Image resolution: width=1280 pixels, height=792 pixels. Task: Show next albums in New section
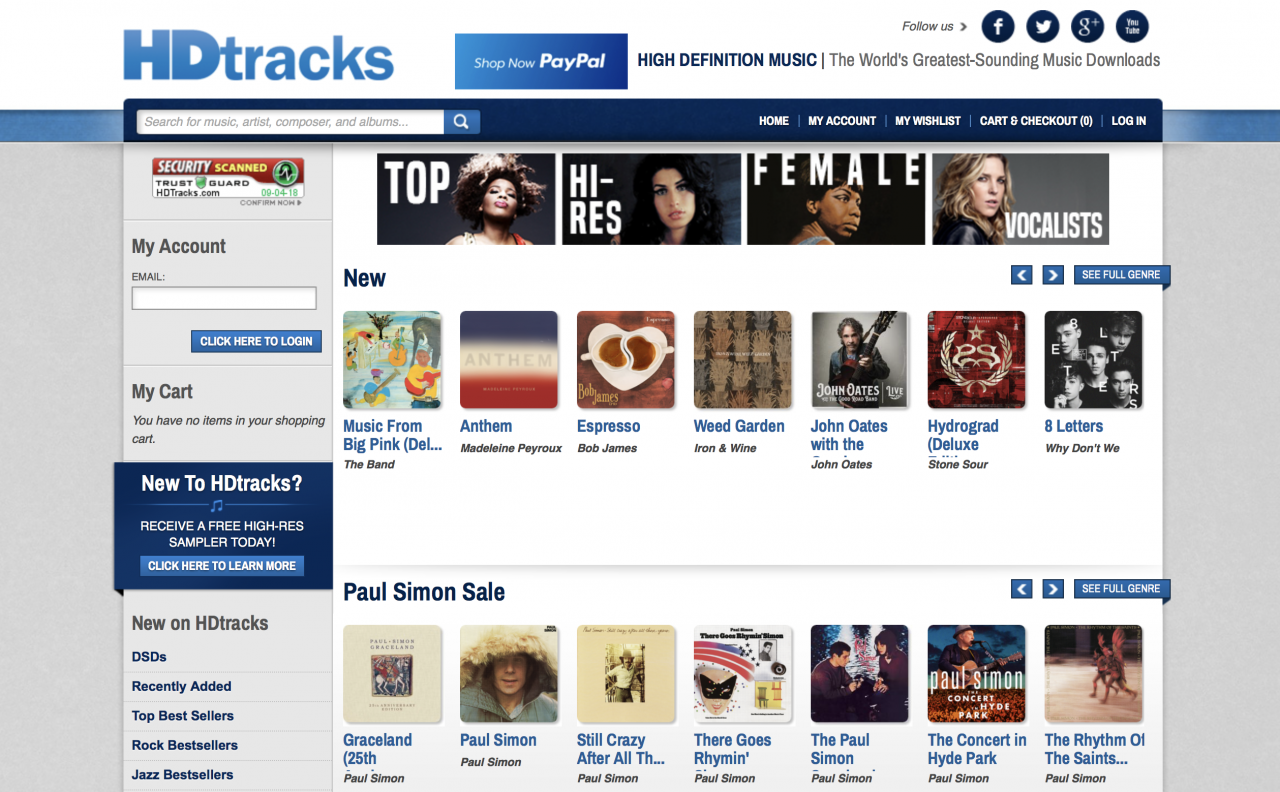[1052, 274]
